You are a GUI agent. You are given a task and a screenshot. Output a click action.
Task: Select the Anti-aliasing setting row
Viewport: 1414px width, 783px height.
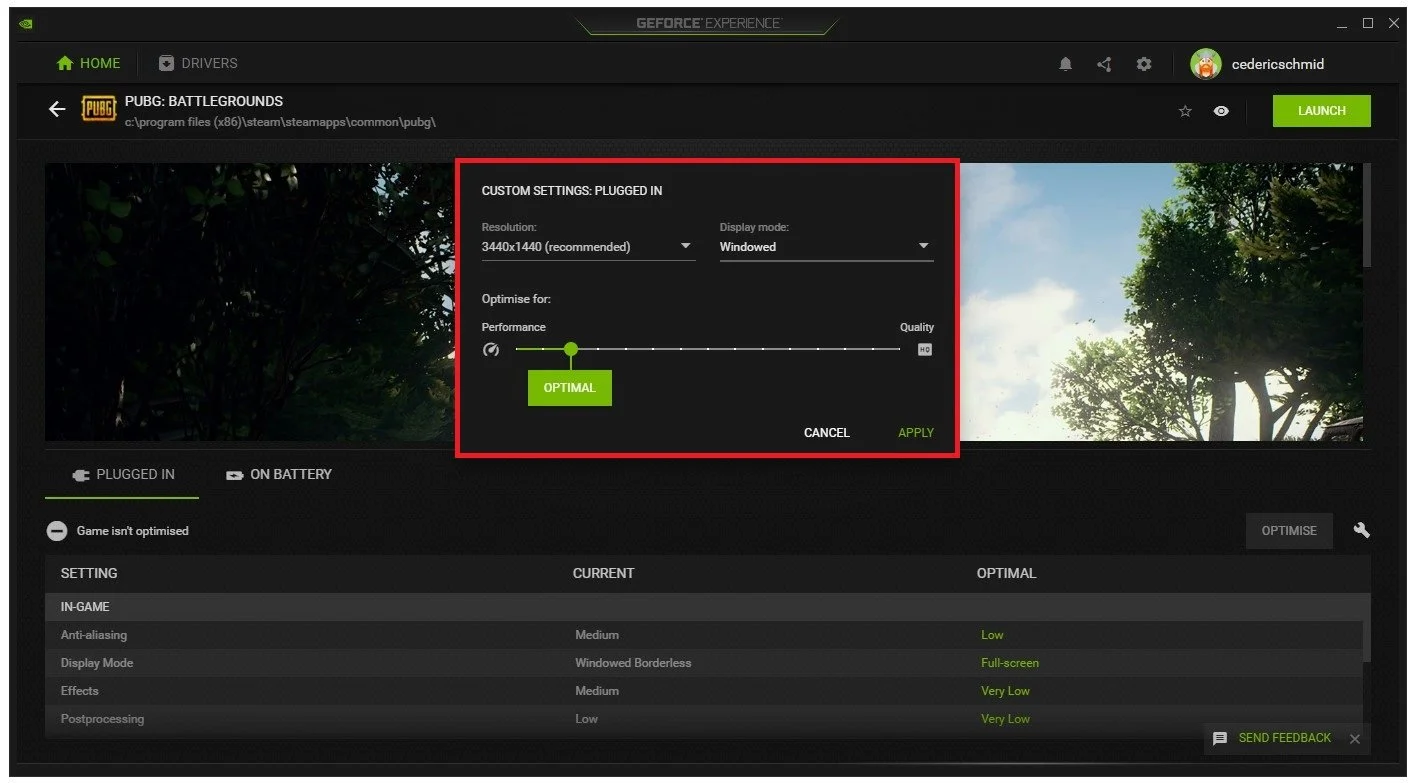pos(703,635)
